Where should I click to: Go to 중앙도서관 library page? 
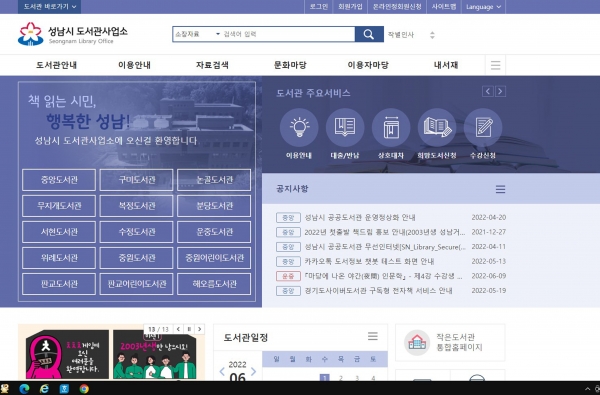59,180
